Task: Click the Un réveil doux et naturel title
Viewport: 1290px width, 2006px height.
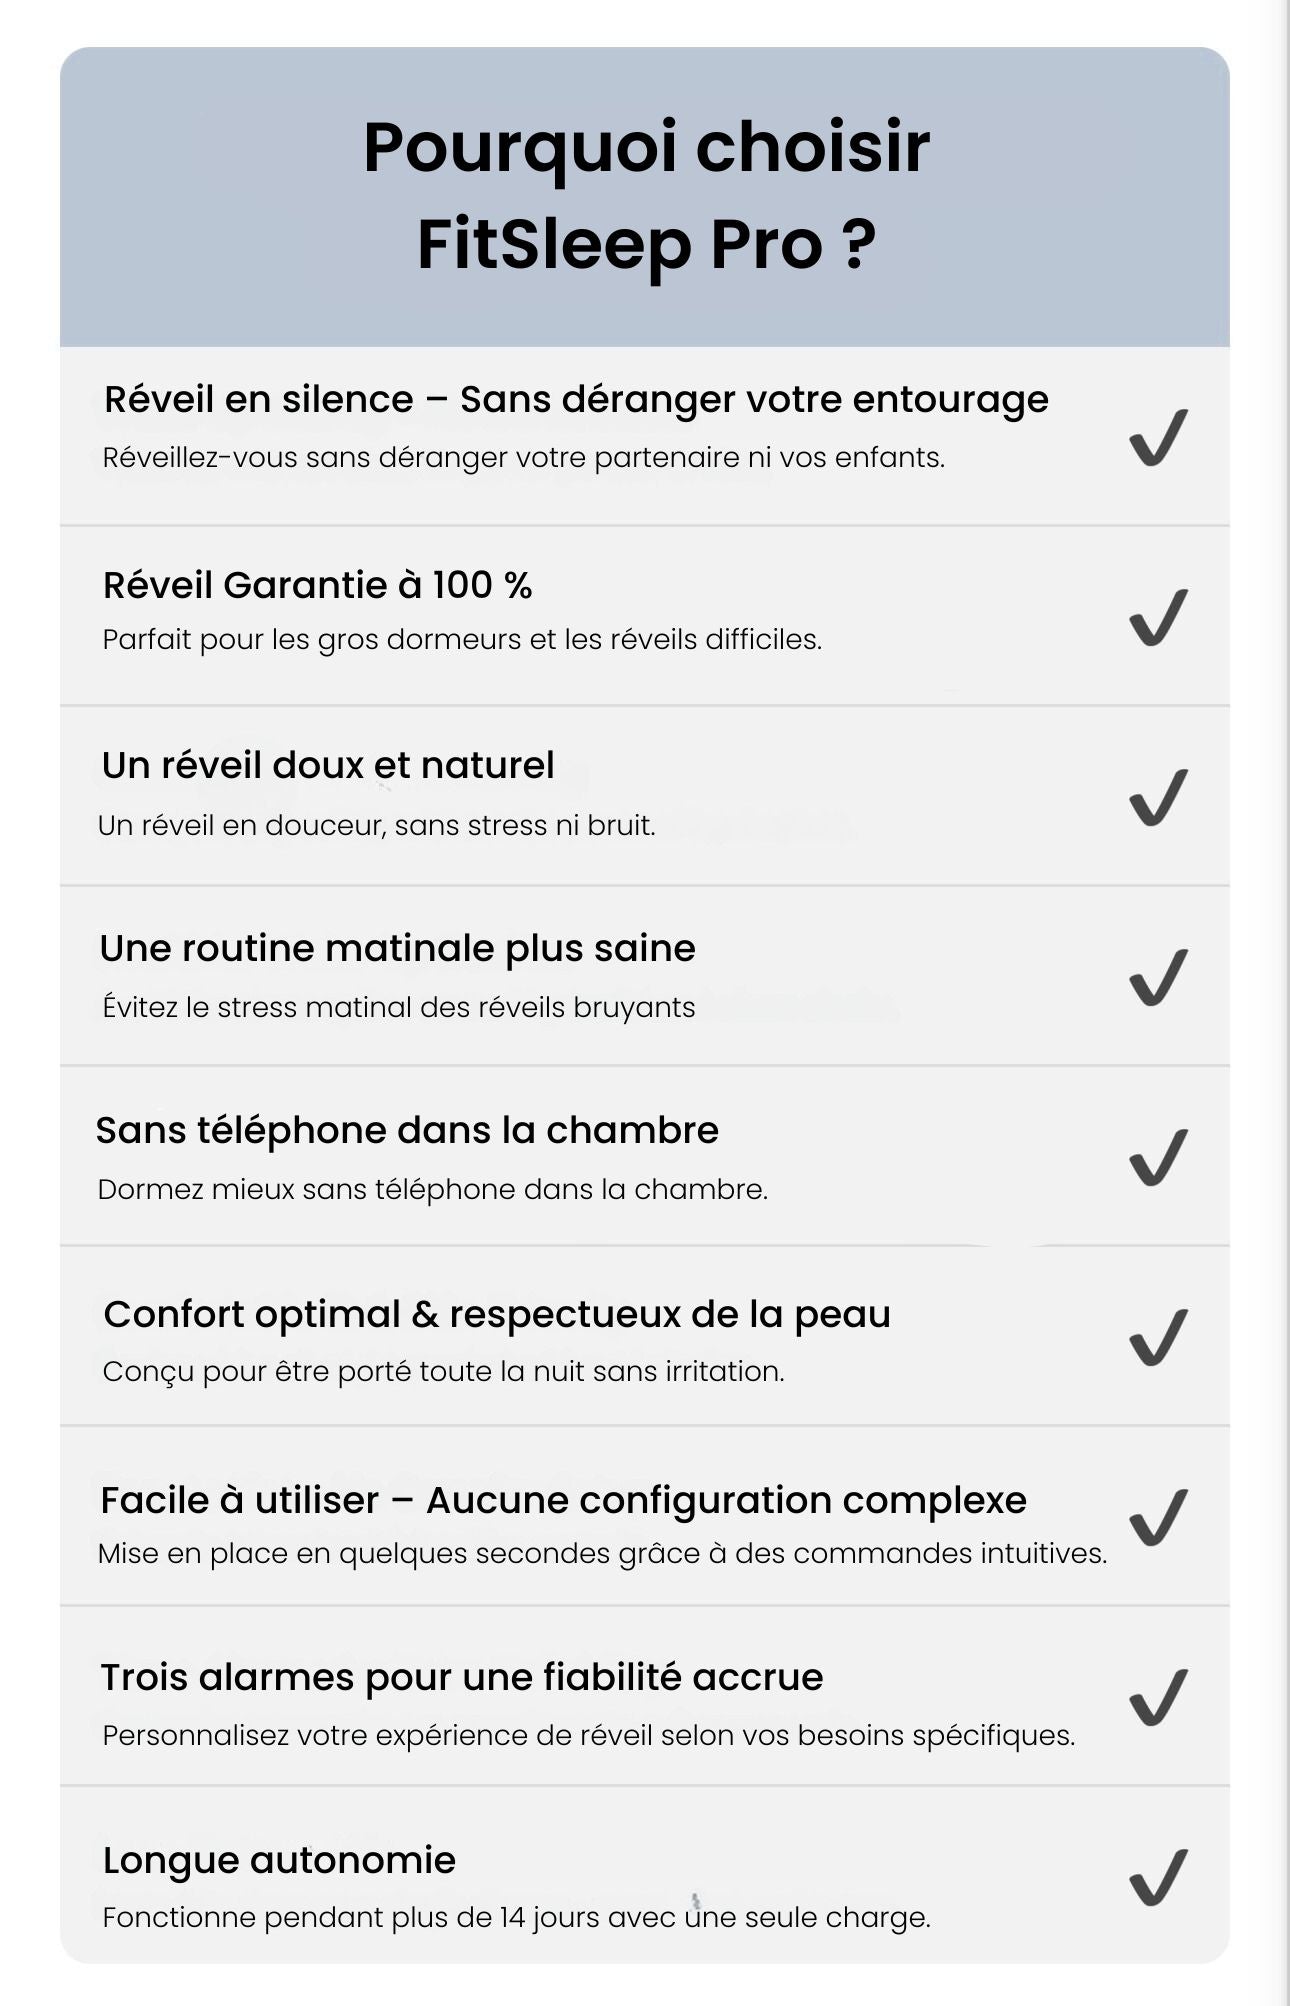Action: [x=327, y=765]
